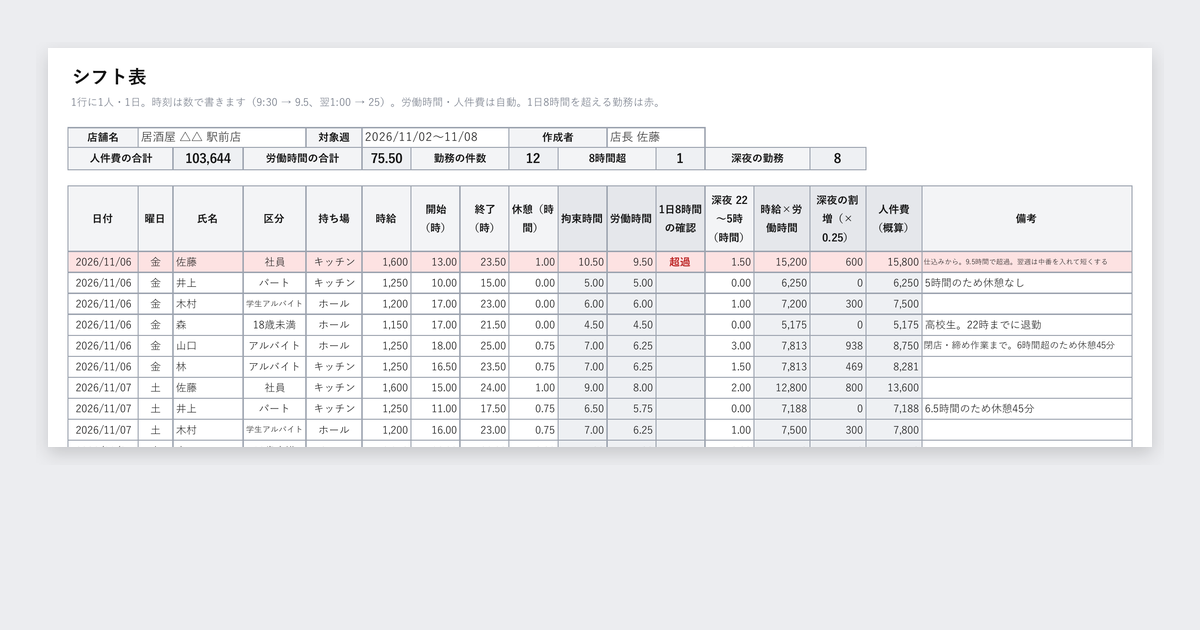Viewport: 1200px width, 630px height.
Task: Select the 人件費の合計 value 103,644
Action: (208, 158)
